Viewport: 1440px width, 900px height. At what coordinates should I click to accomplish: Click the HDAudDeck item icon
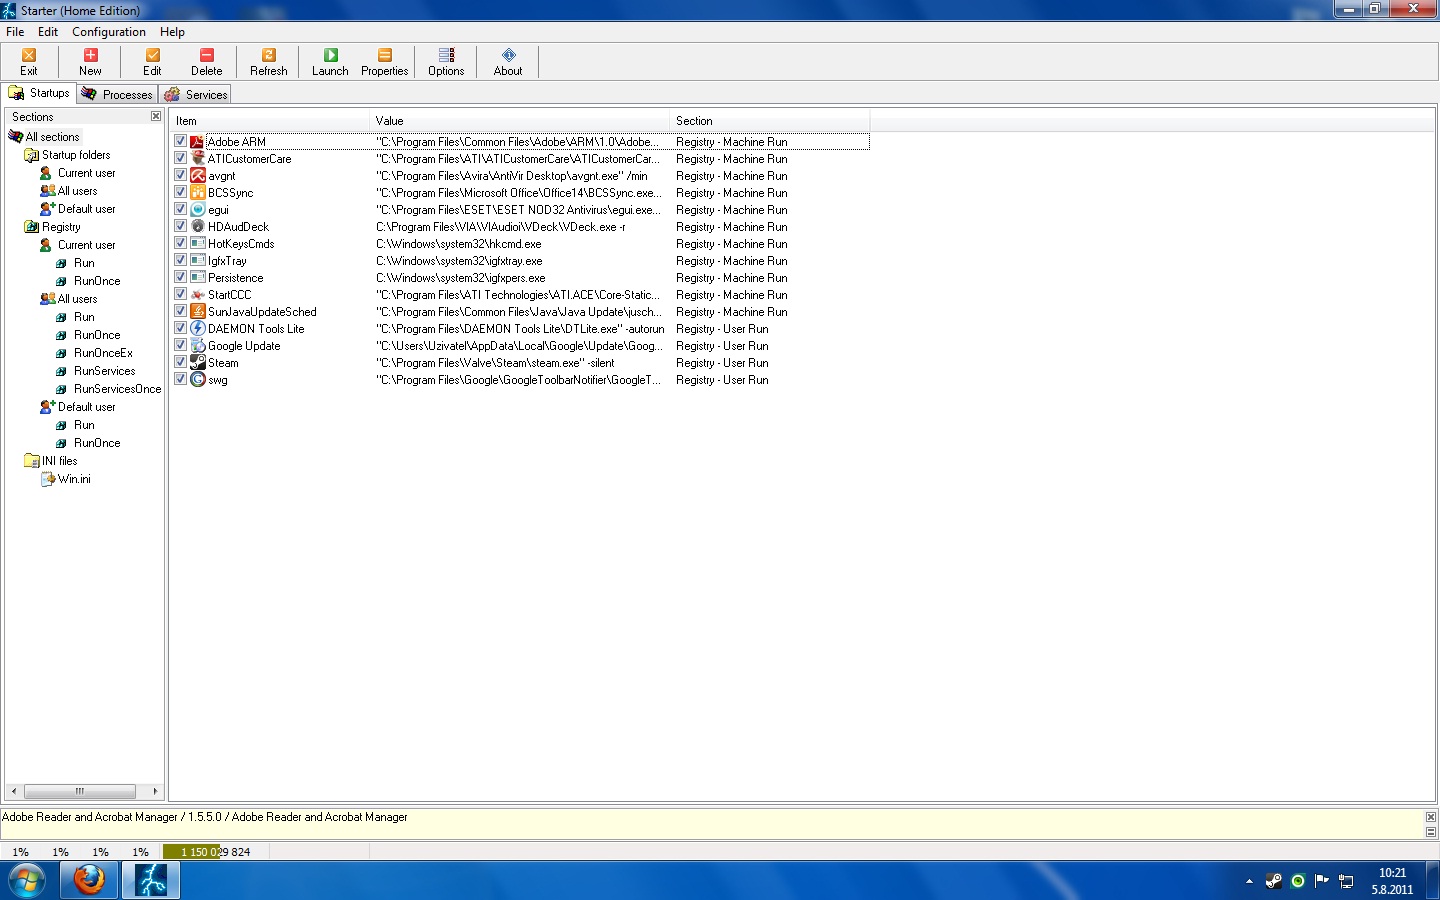pos(198,227)
